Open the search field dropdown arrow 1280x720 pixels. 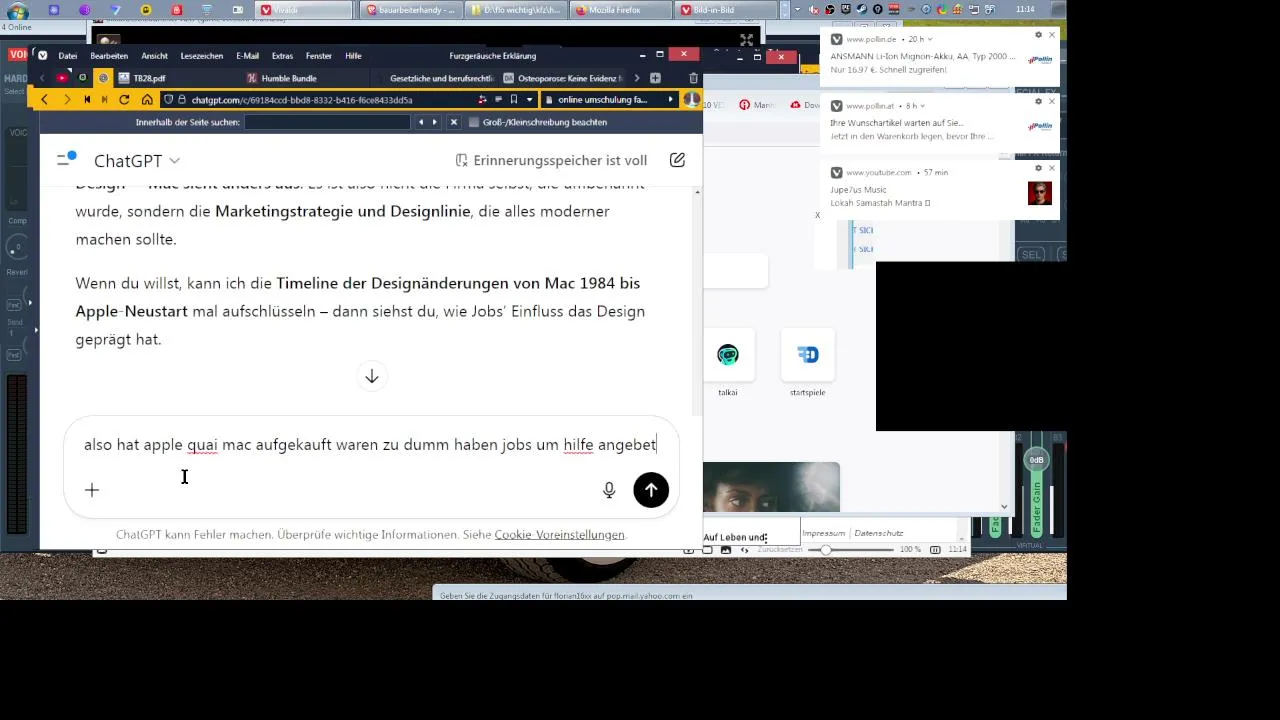click(x=670, y=100)
